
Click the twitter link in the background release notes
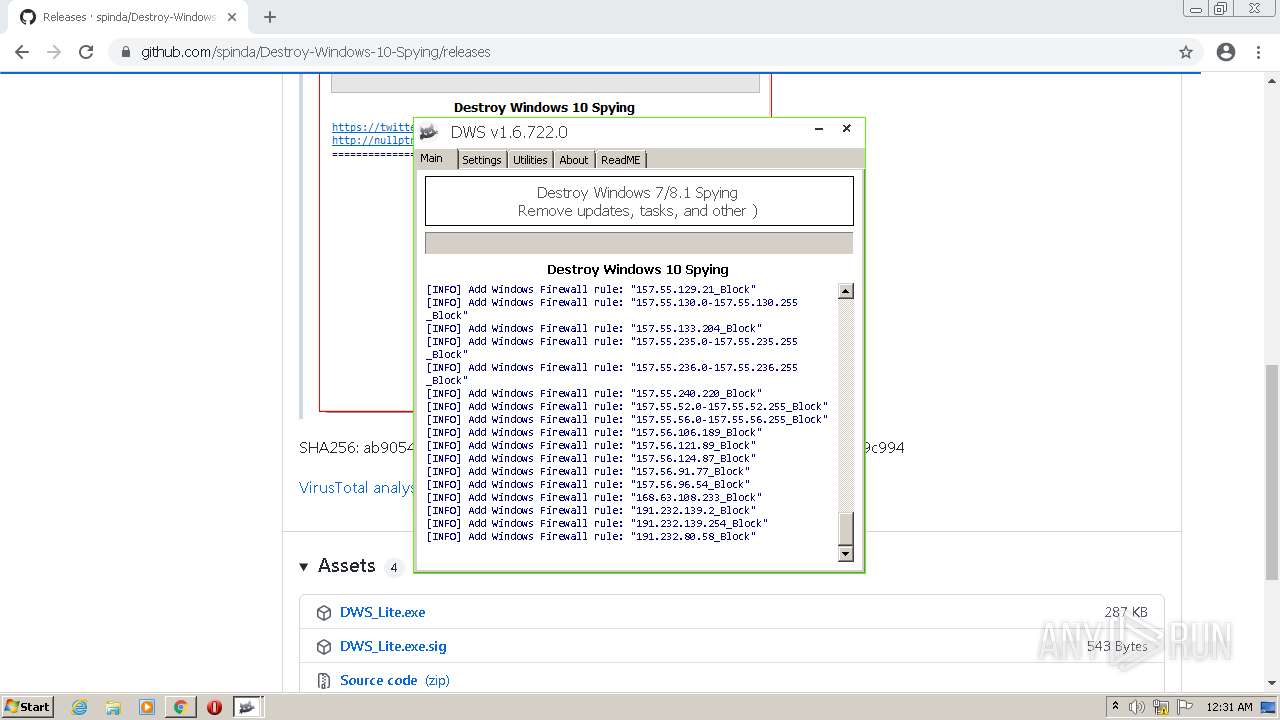point(373,127)
